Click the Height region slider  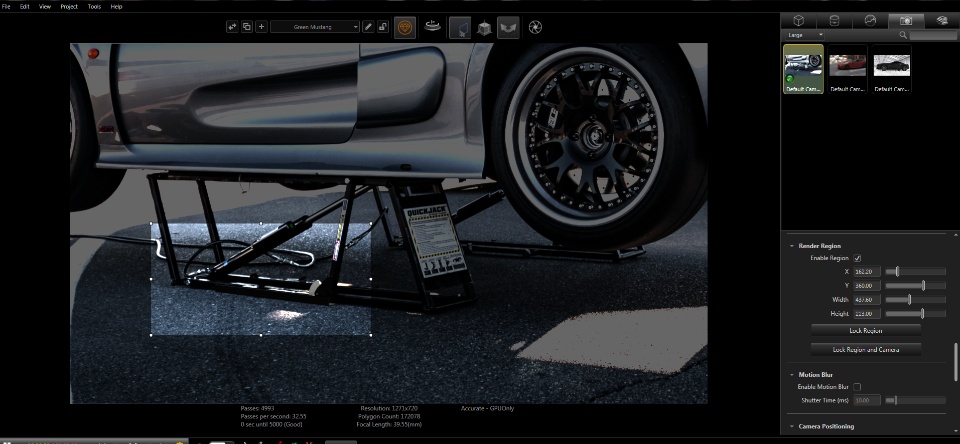[916, 314]
